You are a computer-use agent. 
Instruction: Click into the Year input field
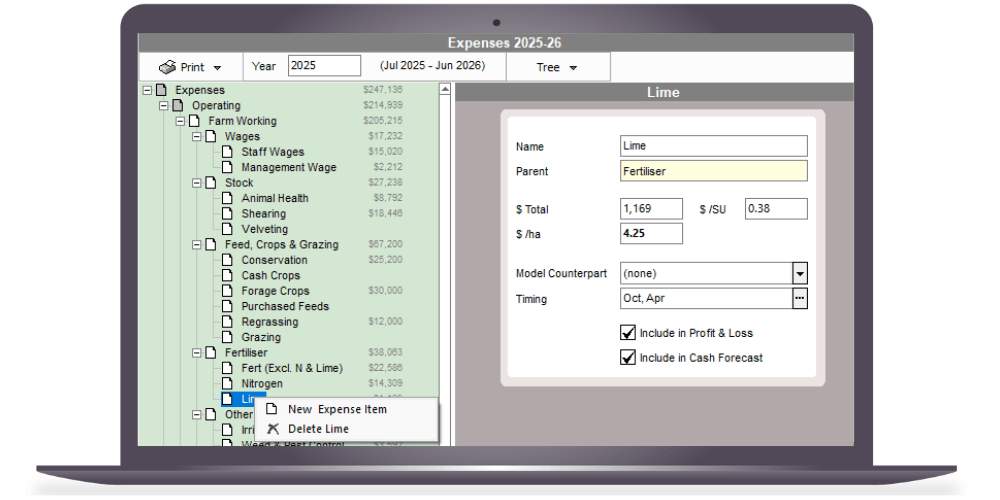click(x=324, y=66)
